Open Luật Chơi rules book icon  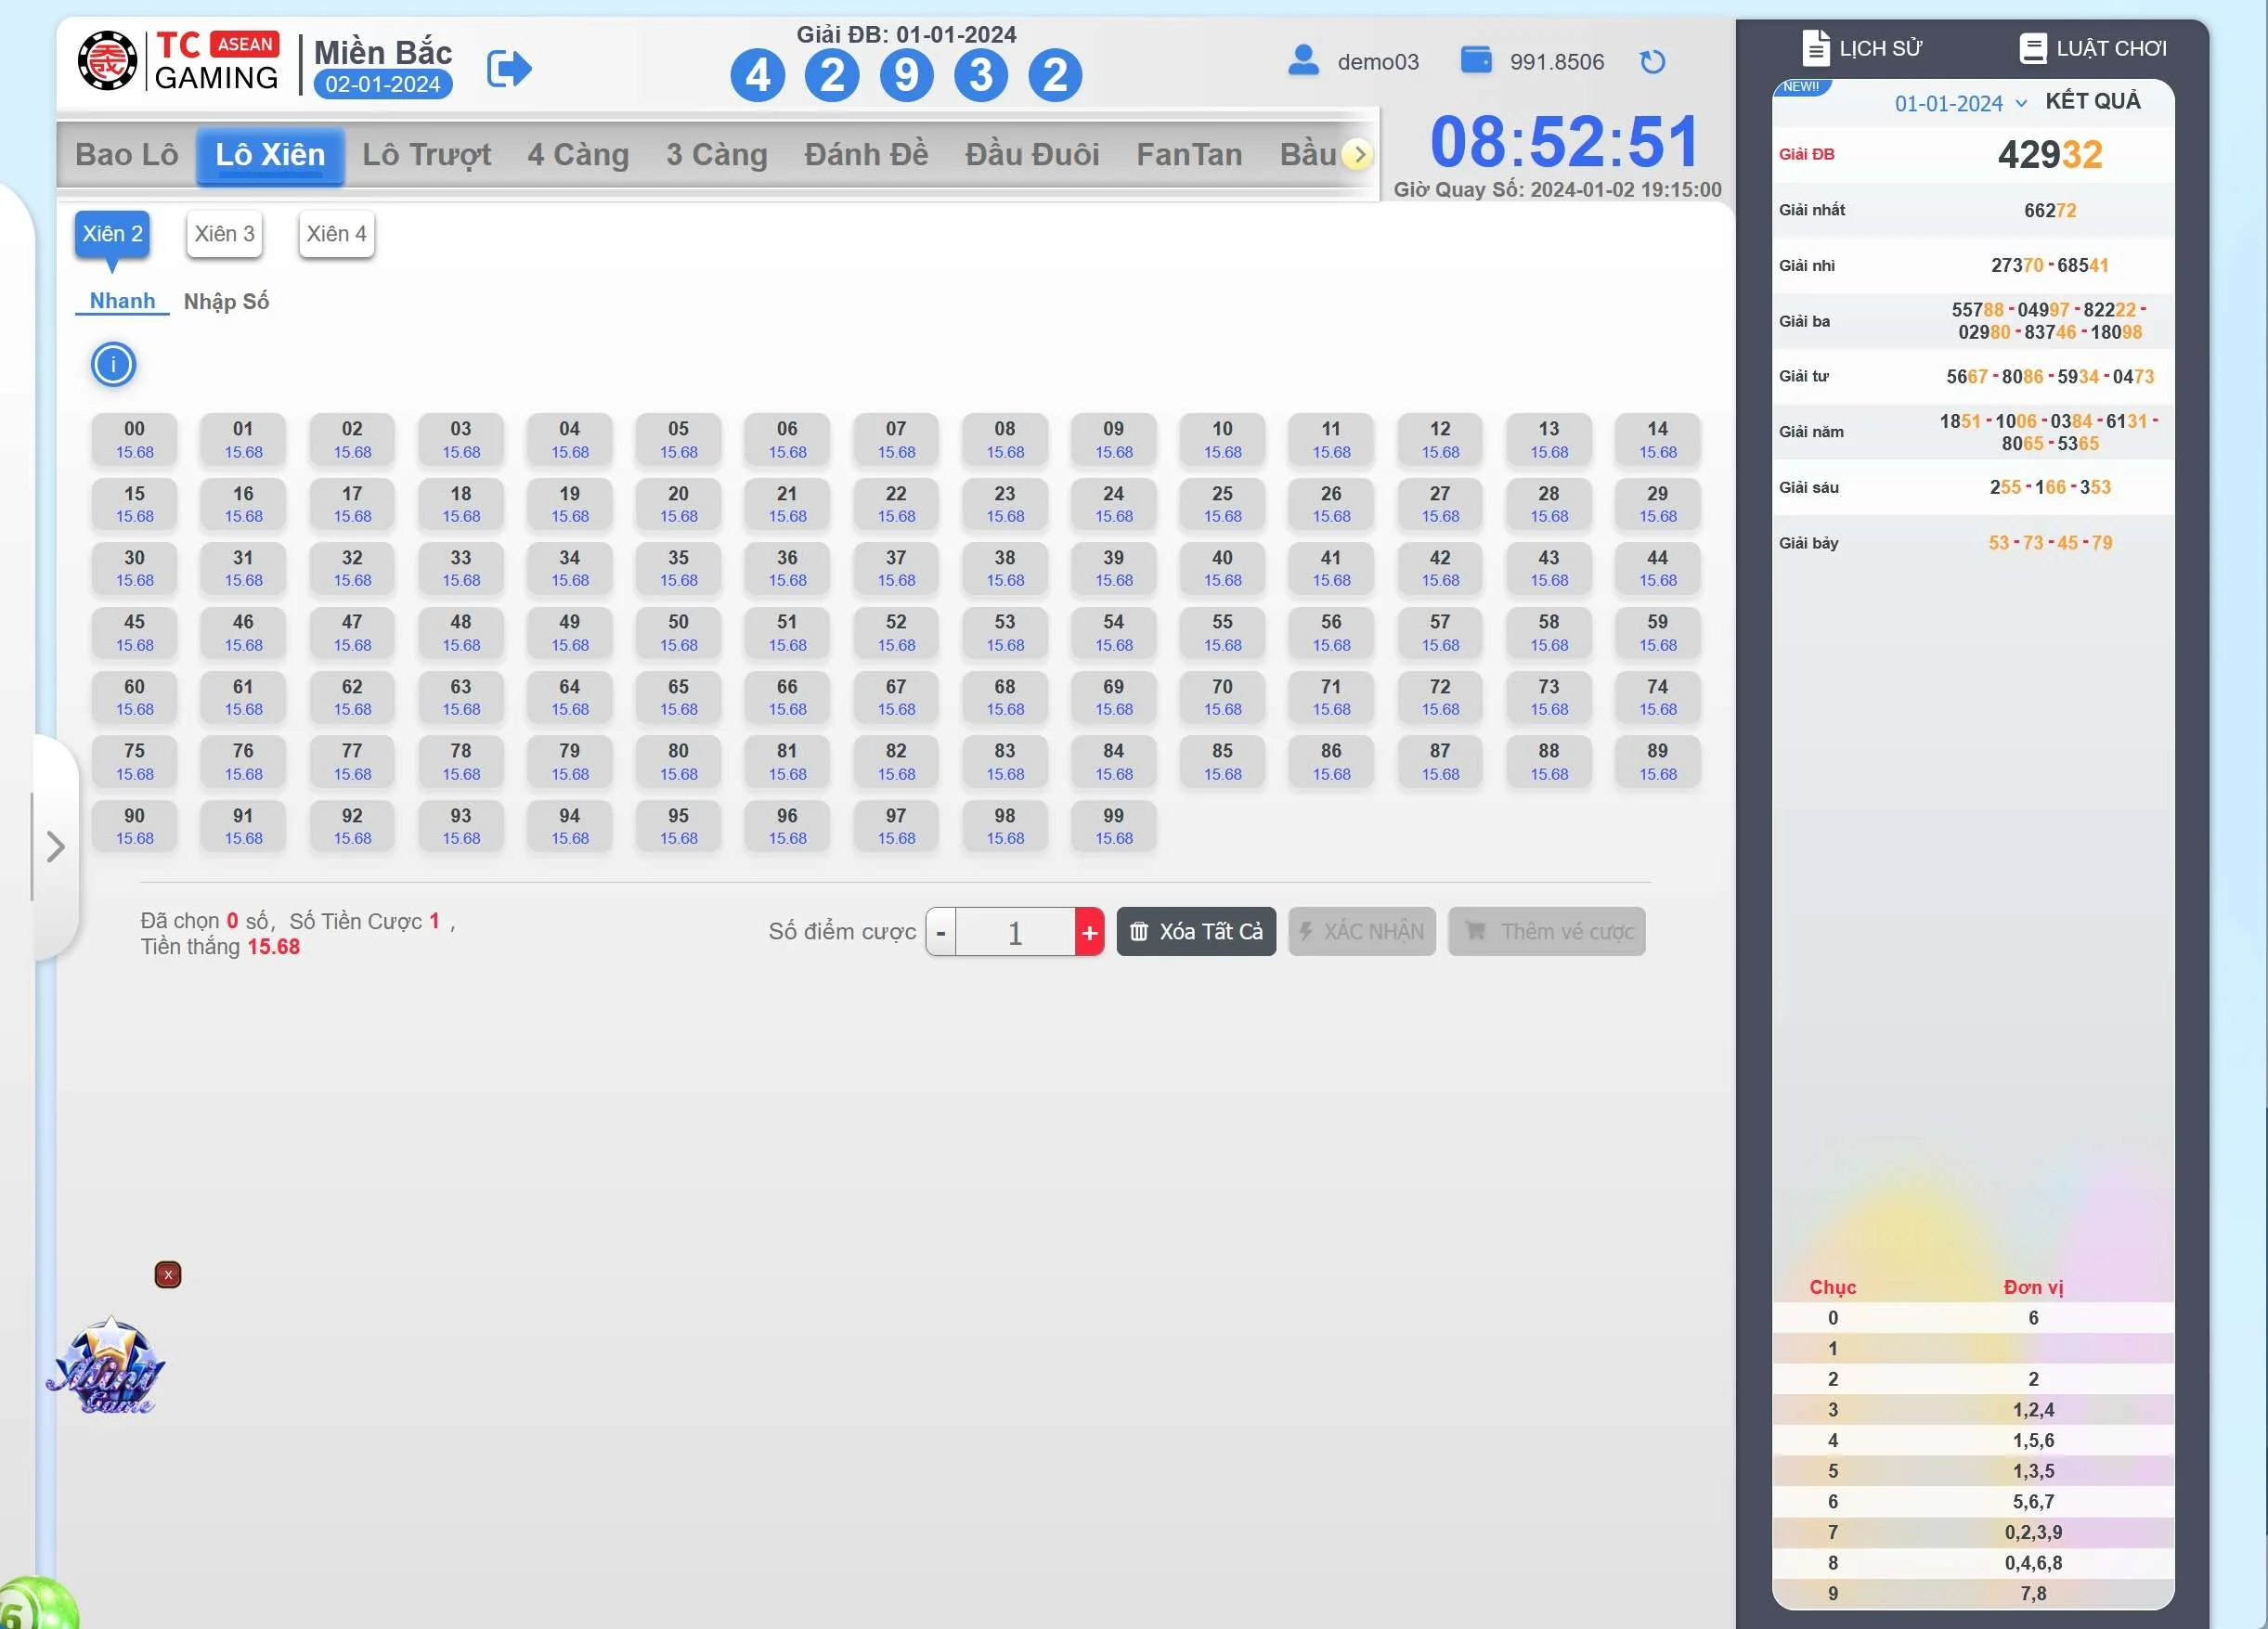pos(2032,47)
